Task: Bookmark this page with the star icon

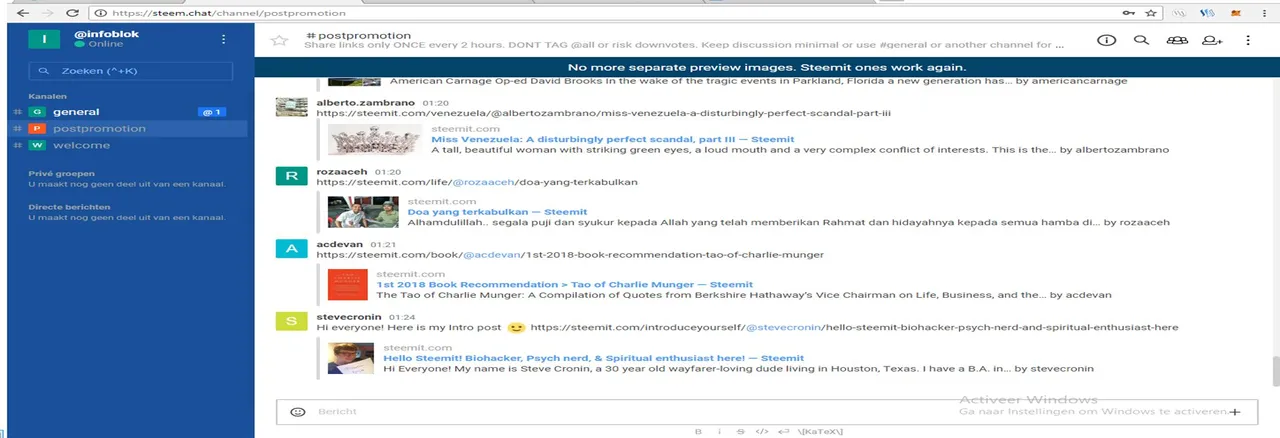Action: point(1151,13)
